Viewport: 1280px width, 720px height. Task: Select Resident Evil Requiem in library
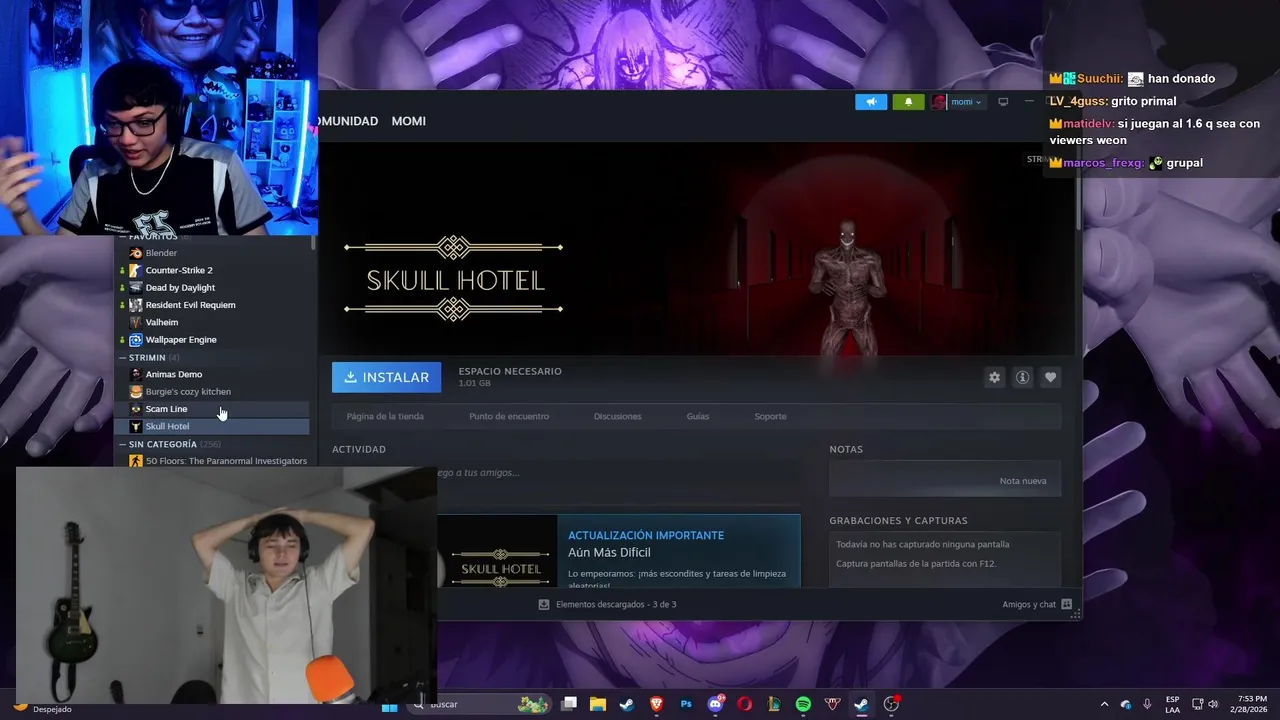click(214, 305)
